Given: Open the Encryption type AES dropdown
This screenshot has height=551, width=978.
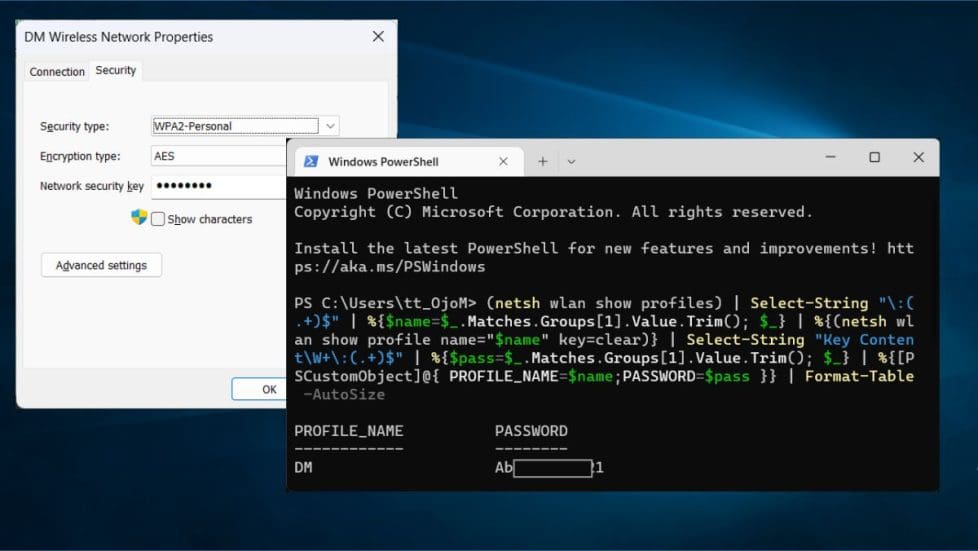Looking at the screenshot, I should pos(218,156).
